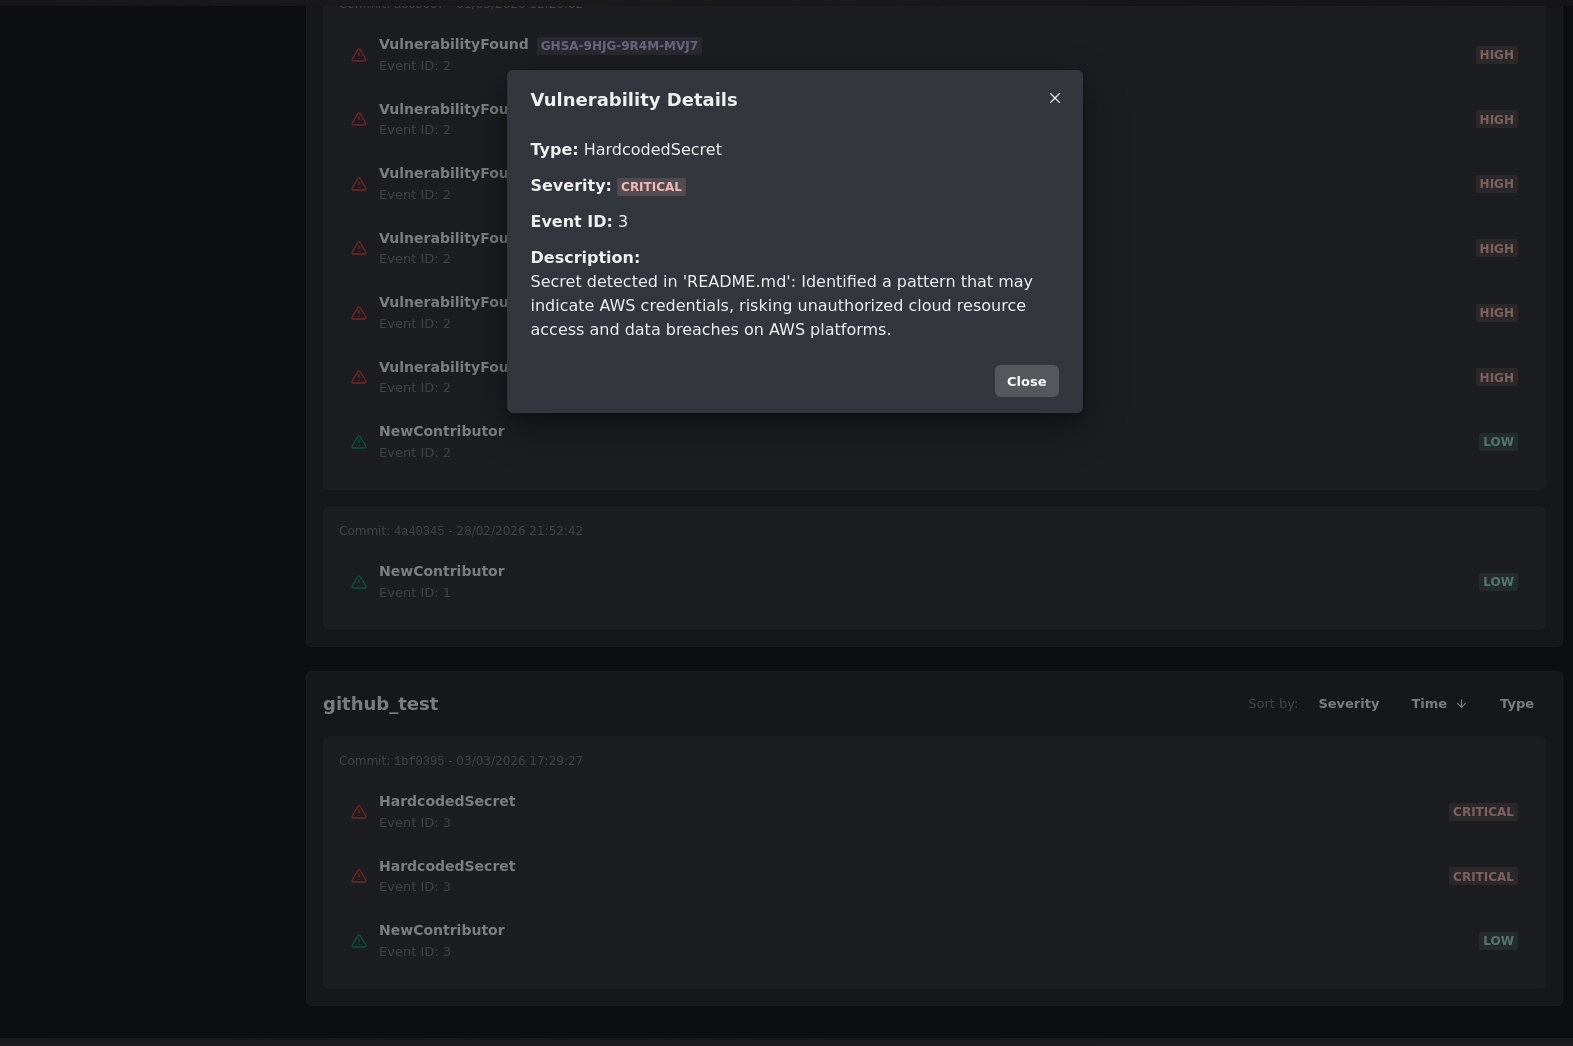Image resolution: width=1573 pixels, height=1046 pixels.
Task: Open the first VulnerabilityFound event title
Action: click(x=453, y=44)
